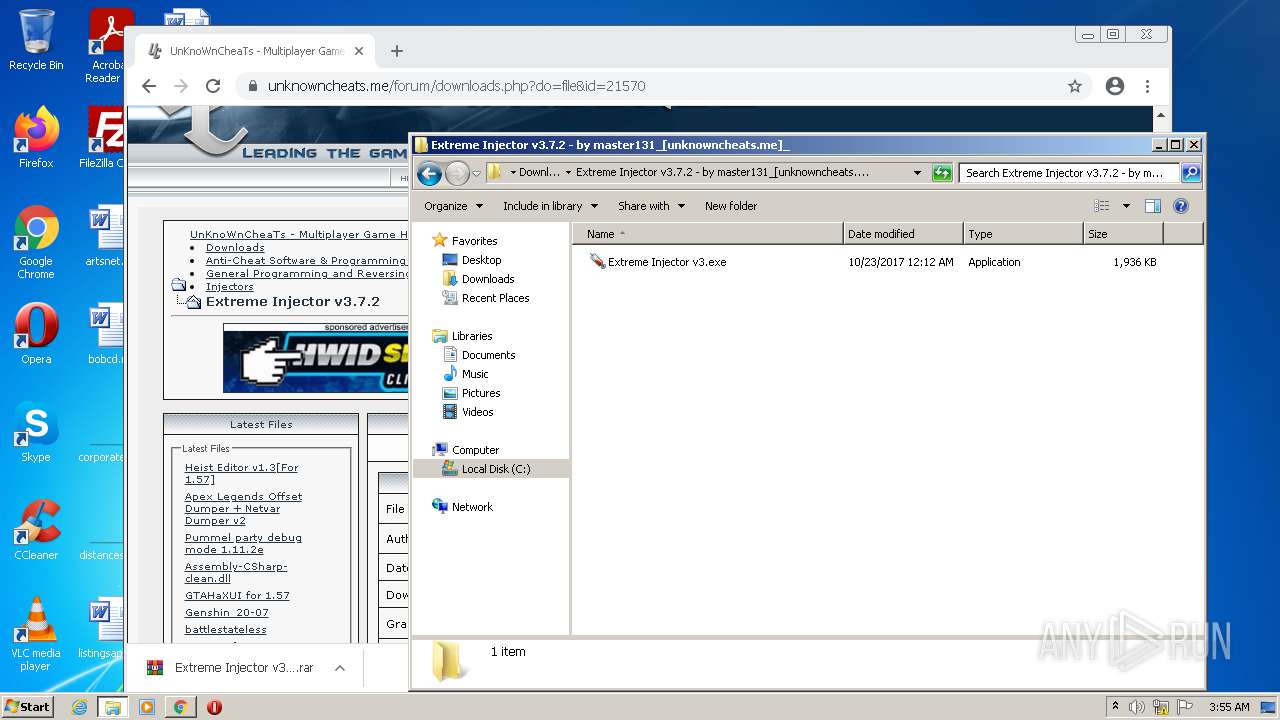
Task: Sort by the Name column header
Action: tap(708, 234)
